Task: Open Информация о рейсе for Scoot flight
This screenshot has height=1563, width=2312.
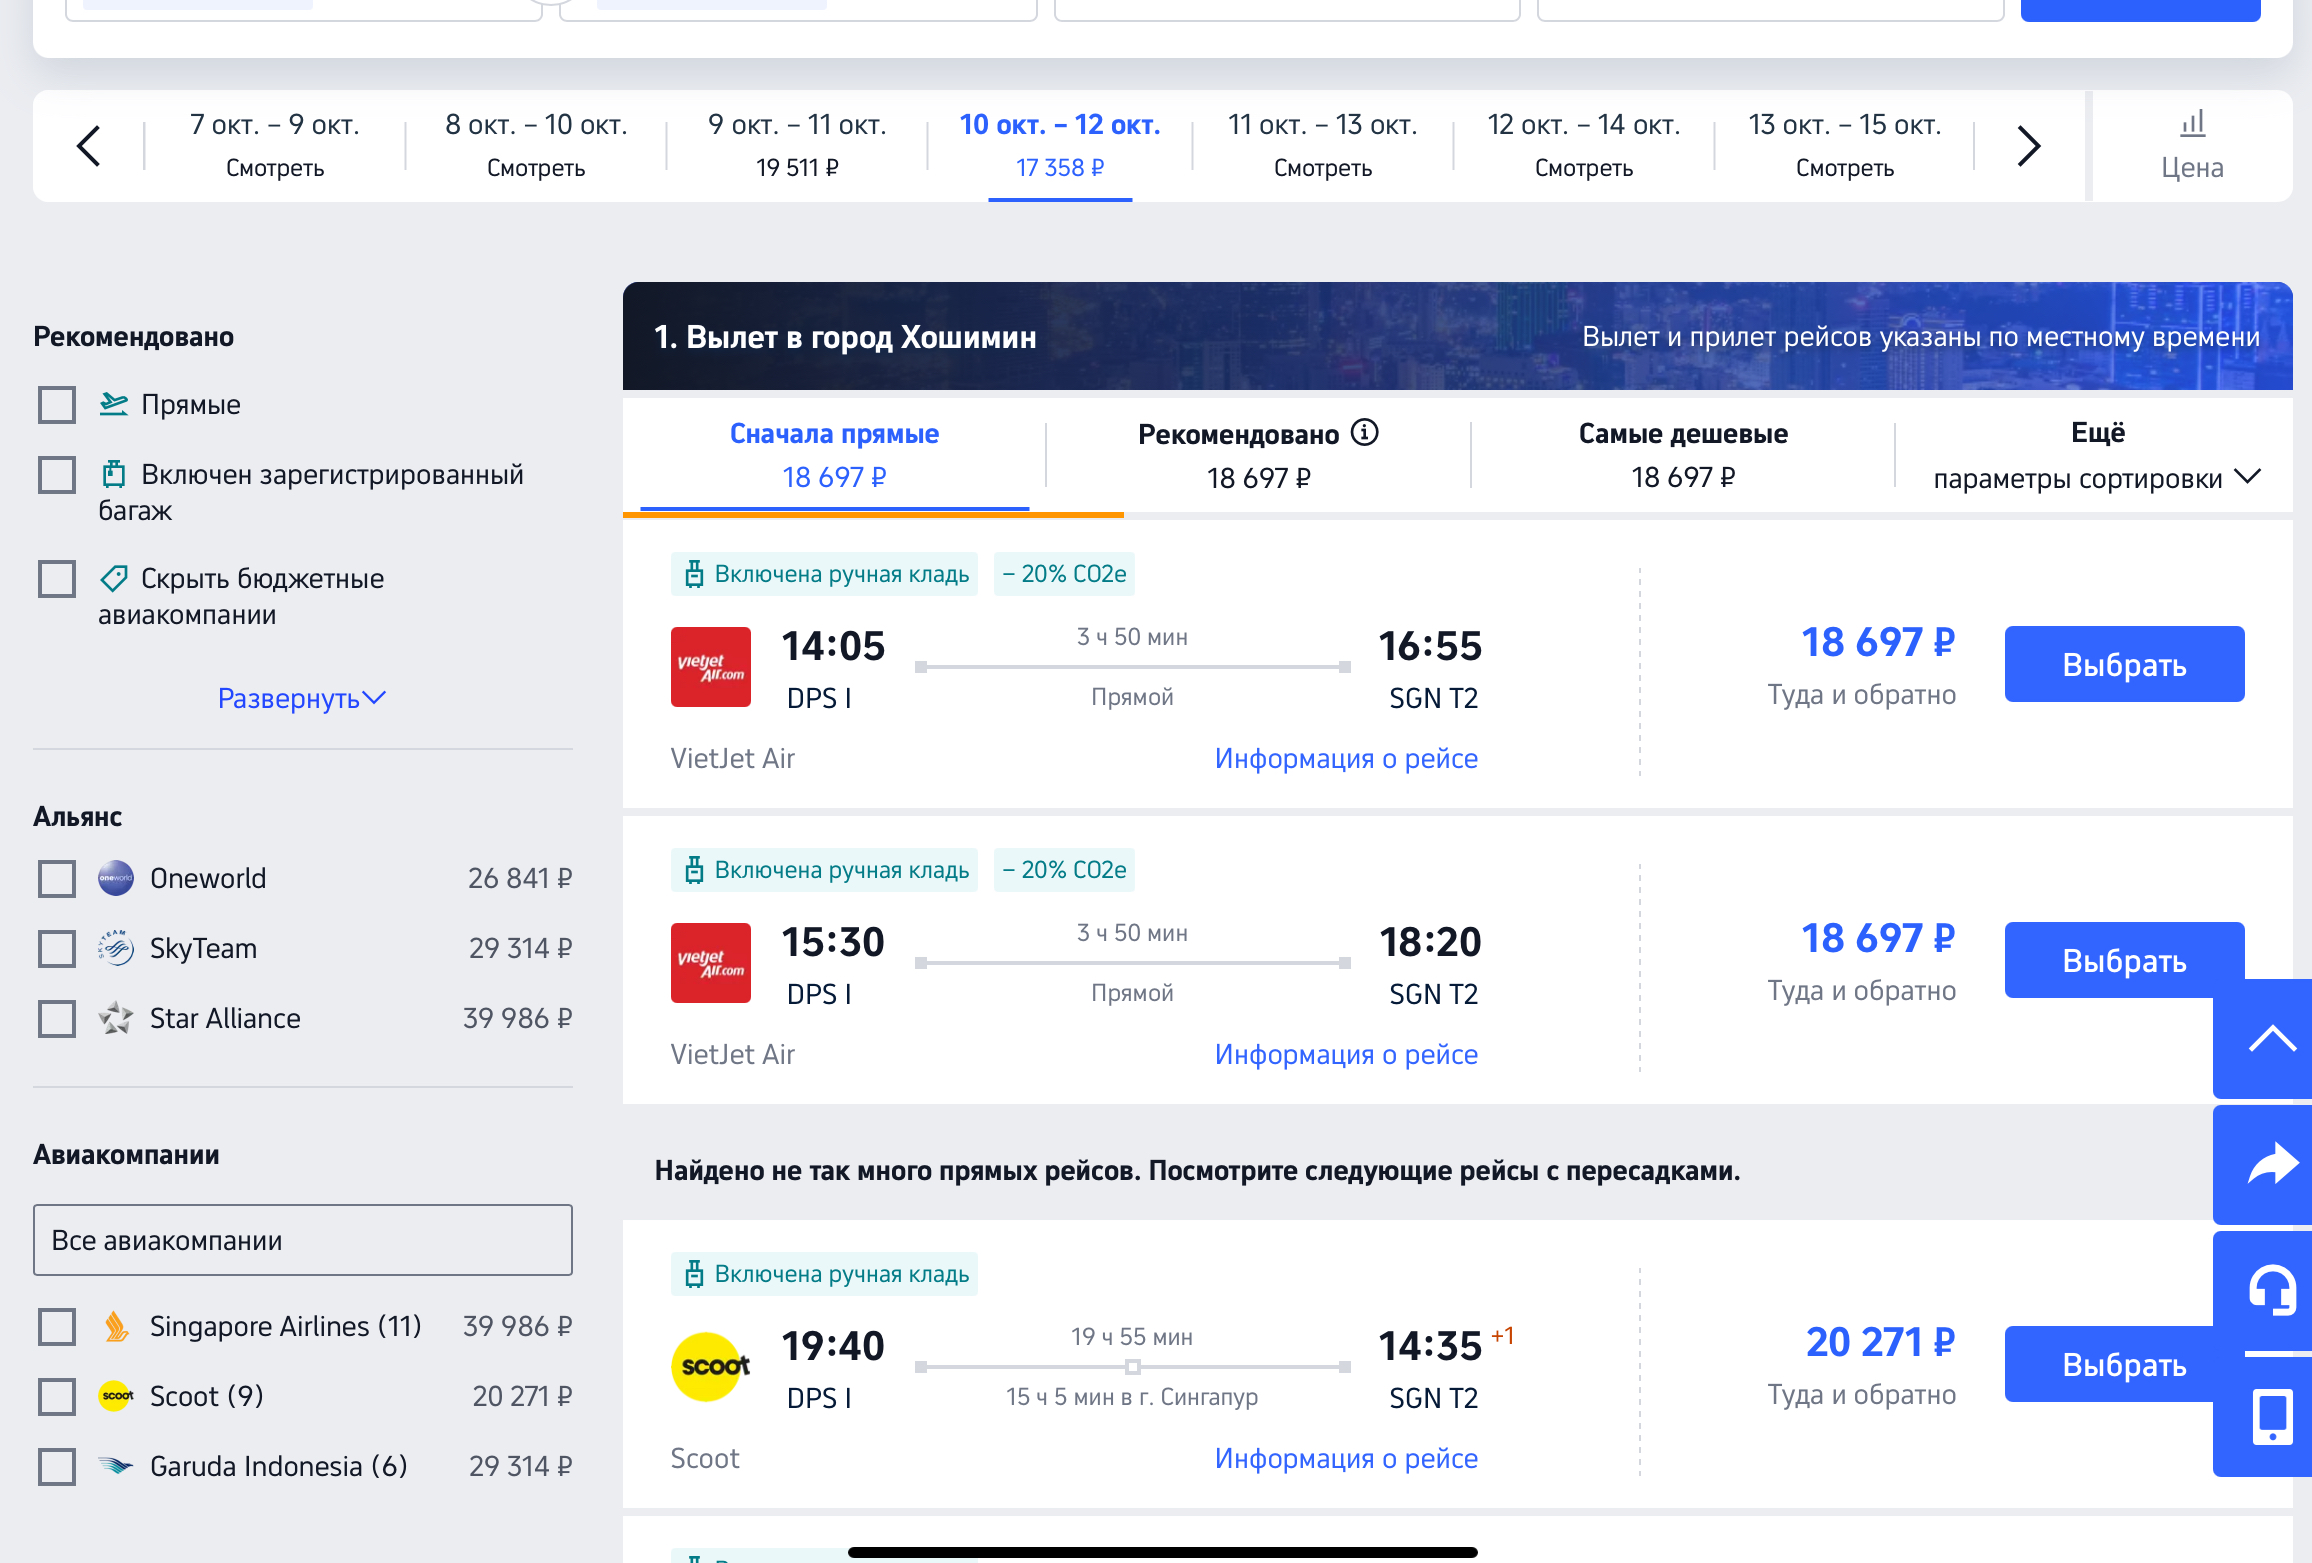Action: [x=1345, y=1458]
